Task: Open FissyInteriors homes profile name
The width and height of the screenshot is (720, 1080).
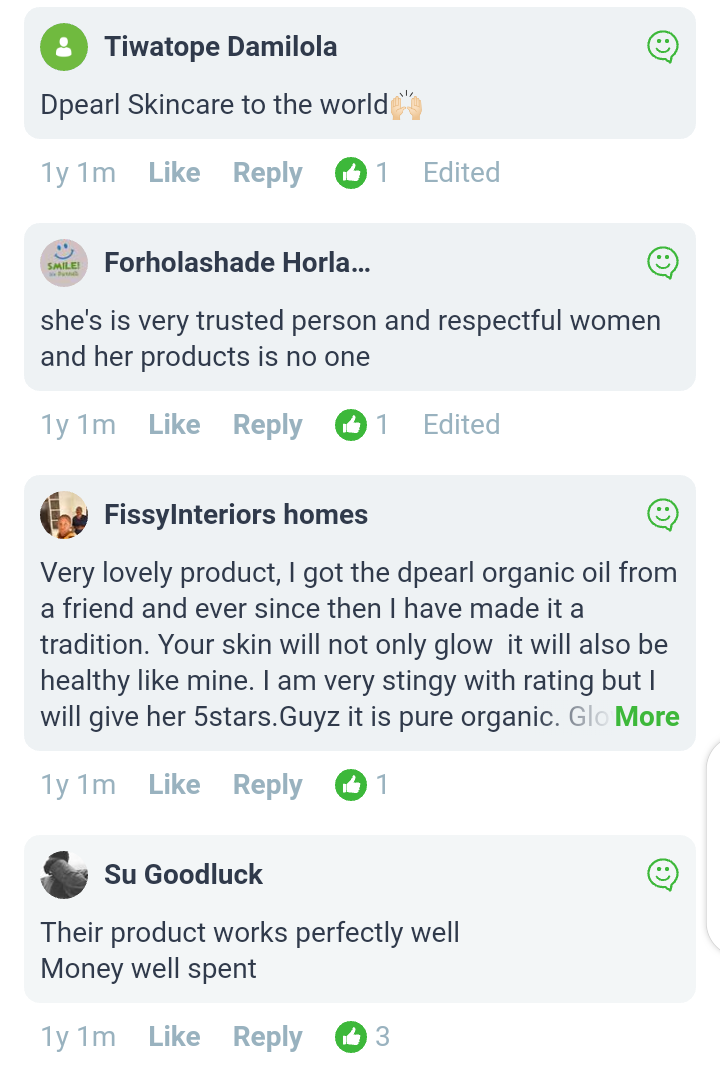Action: tap(236, 514)
